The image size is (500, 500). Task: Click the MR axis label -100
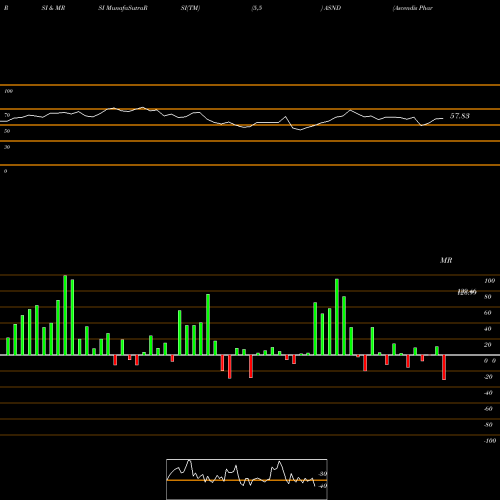pos(489,441)
